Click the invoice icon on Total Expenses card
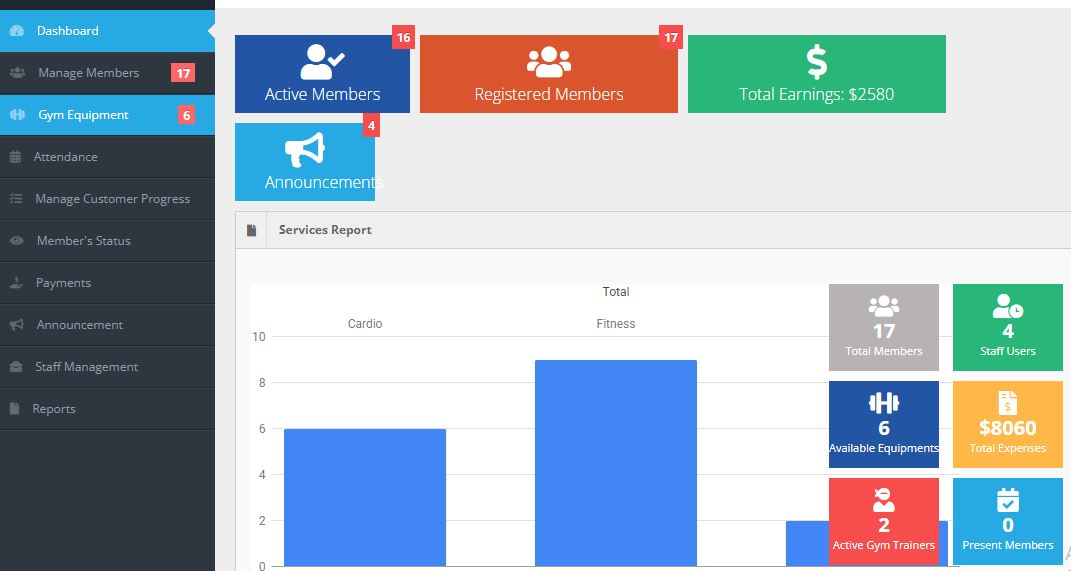The height and width of the screenshot is (571, 1071). [x=1007, y=403]
